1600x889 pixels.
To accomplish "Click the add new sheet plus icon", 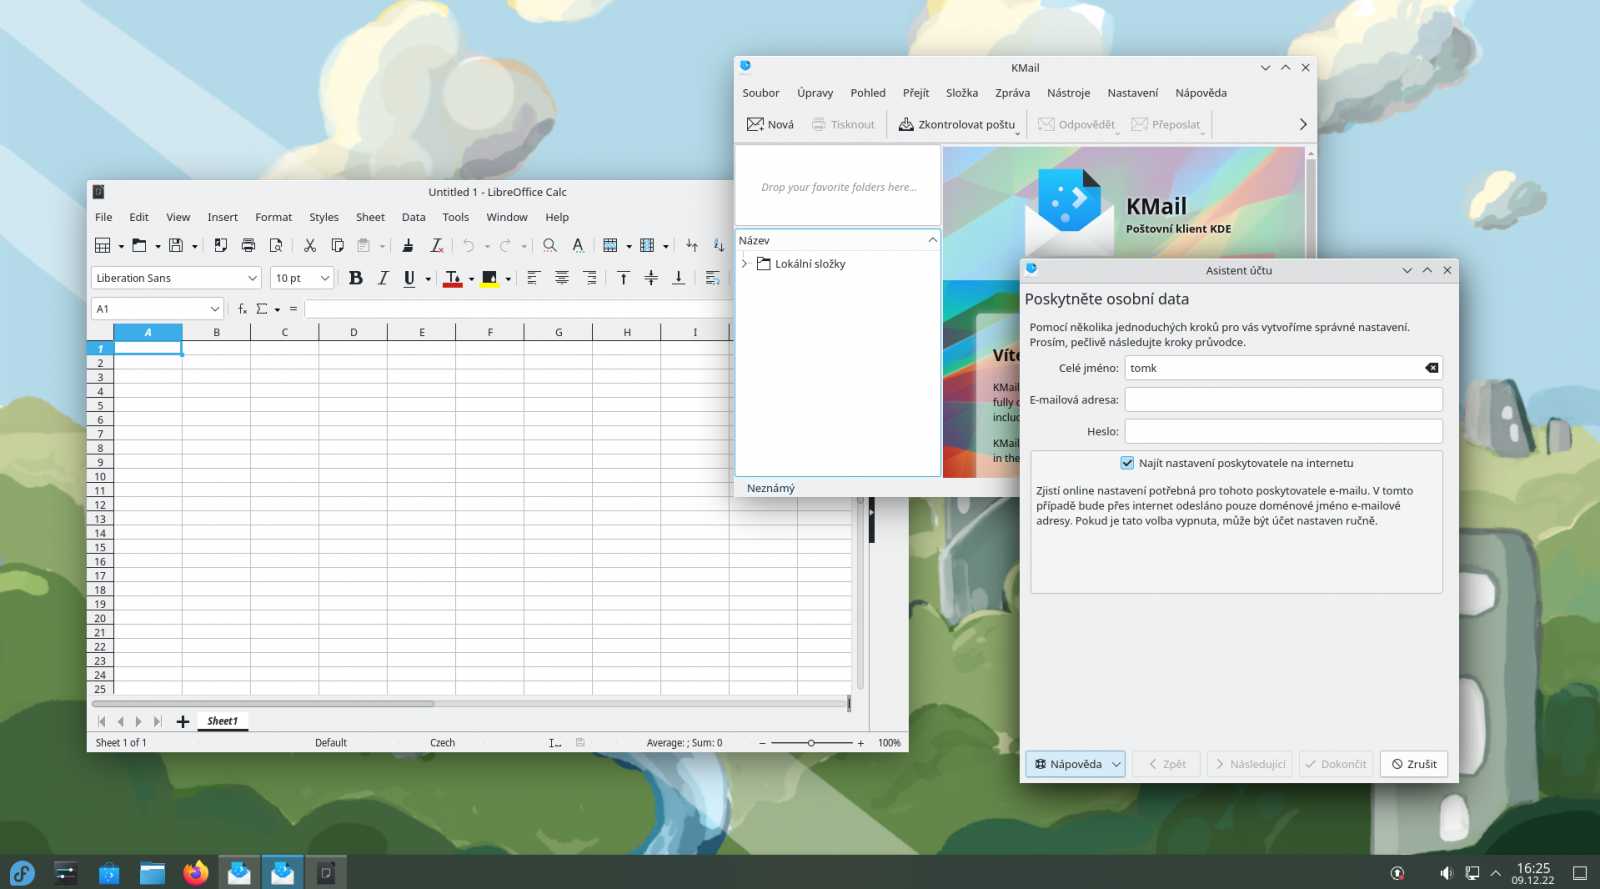I will pyautogui.click(x=183, y=721).
